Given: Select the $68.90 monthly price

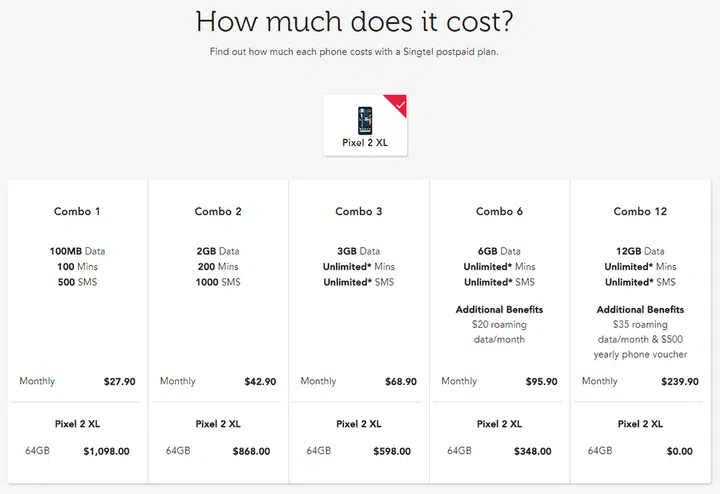Looking at the screenshot, I should [x=400, y=382].
